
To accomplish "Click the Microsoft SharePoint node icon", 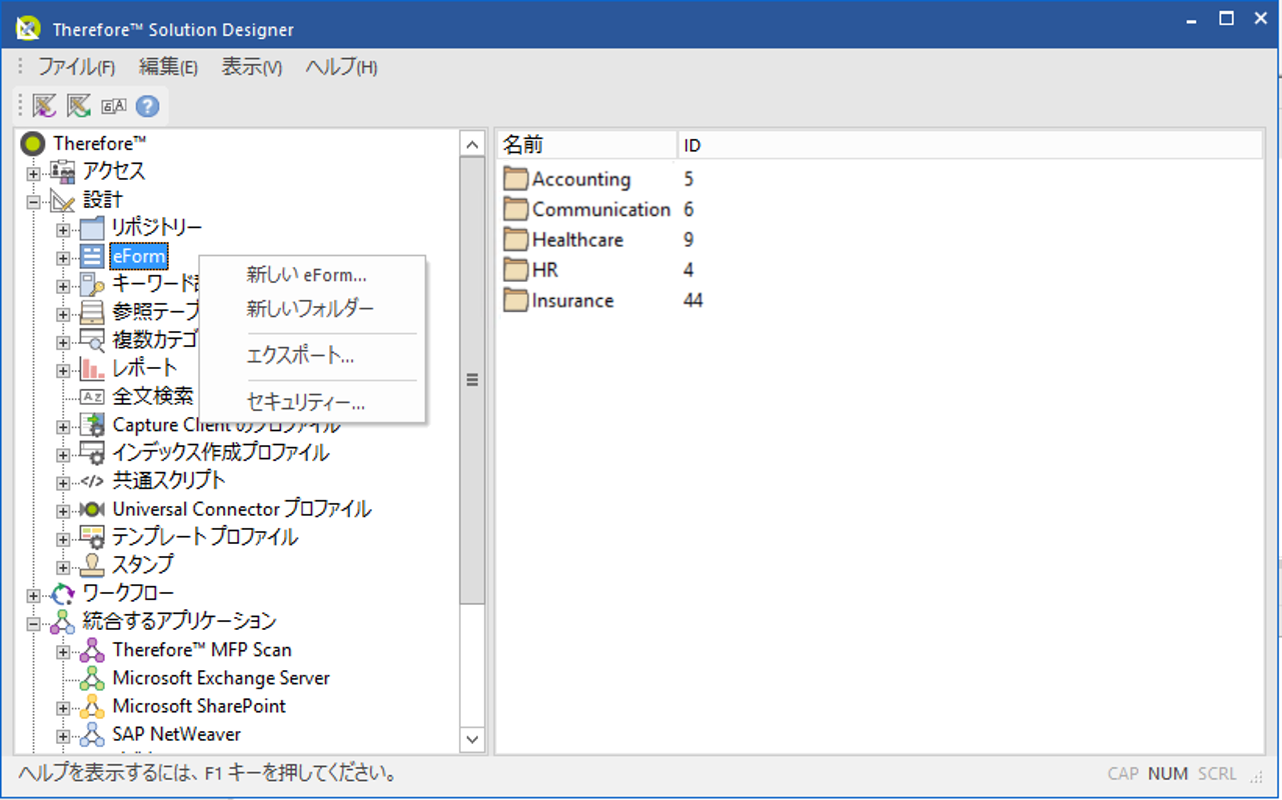I will [x=92, y=706].
